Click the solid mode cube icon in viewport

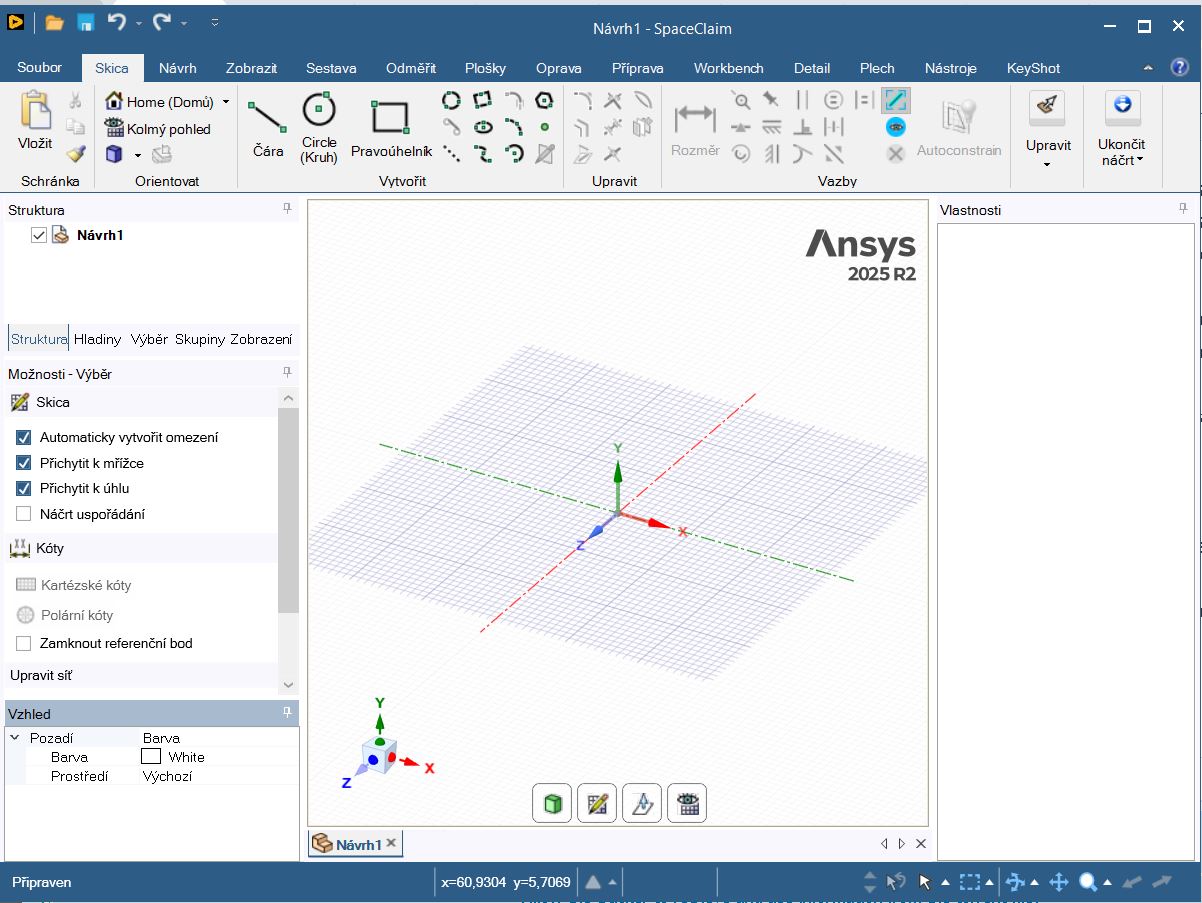(552, 803)
